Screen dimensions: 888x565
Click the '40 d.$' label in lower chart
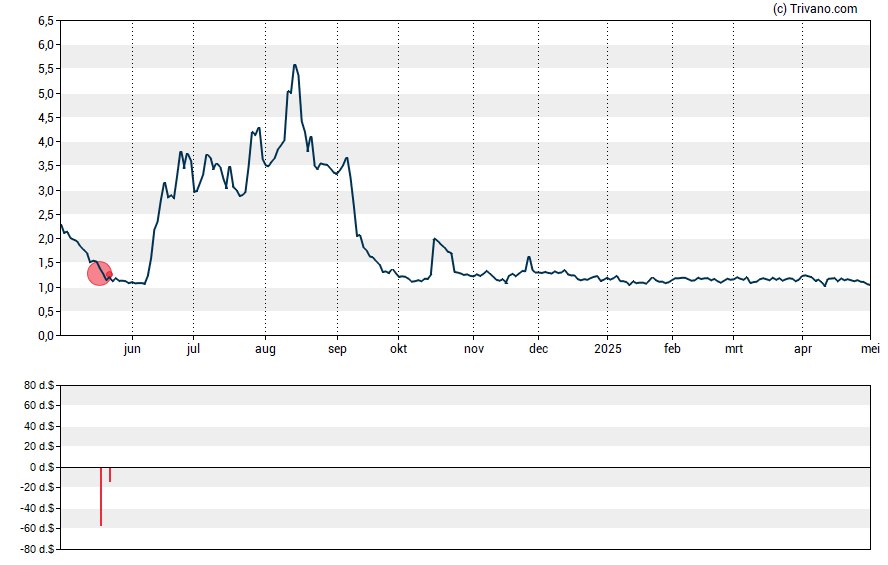pyautogui.click(x=39, y=426)
